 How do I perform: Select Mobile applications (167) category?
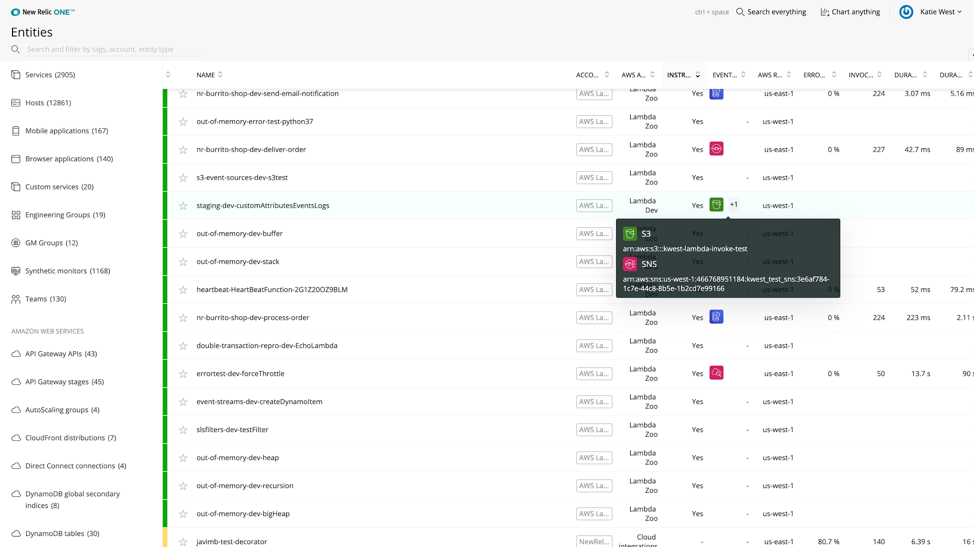point(66,130)
